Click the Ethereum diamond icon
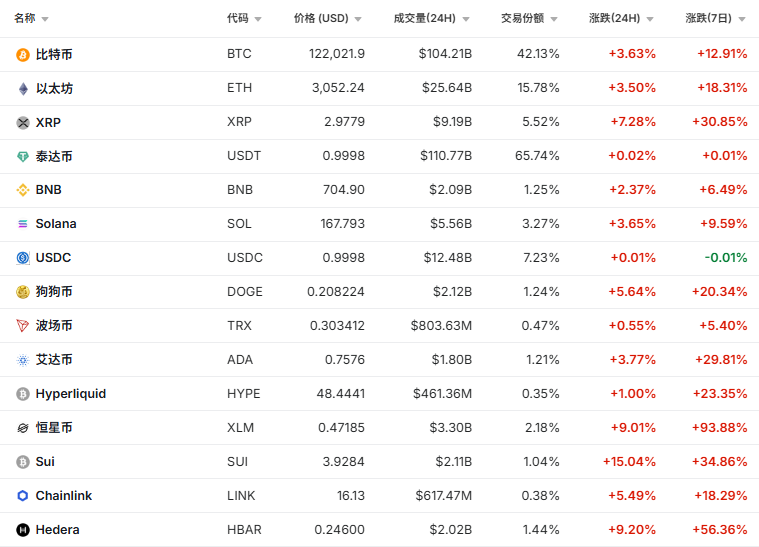The height and width of the screenshot is (547, 759). (23, 88)
